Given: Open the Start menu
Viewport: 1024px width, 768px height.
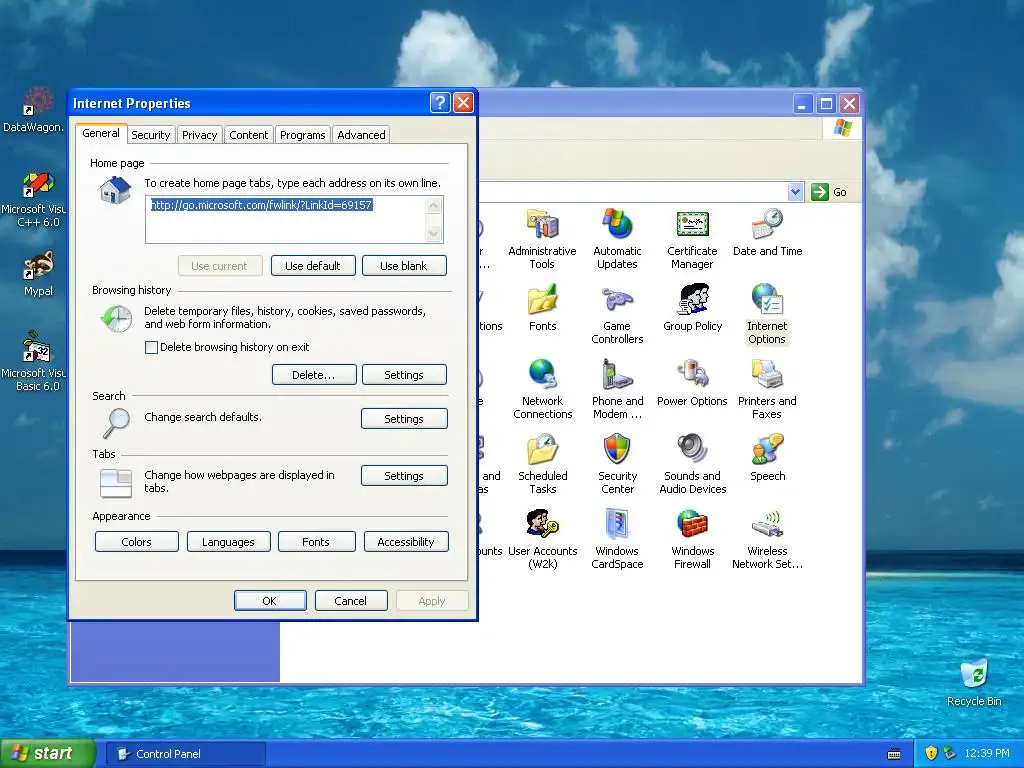Looking at the screenshot, I should (47, 753).
